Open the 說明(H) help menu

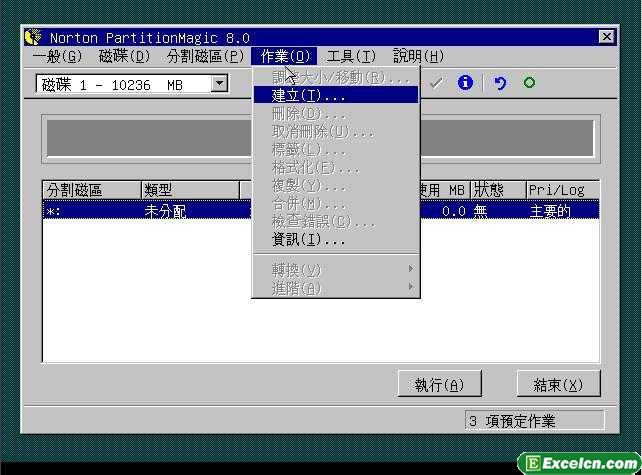[x=418, y=56]
